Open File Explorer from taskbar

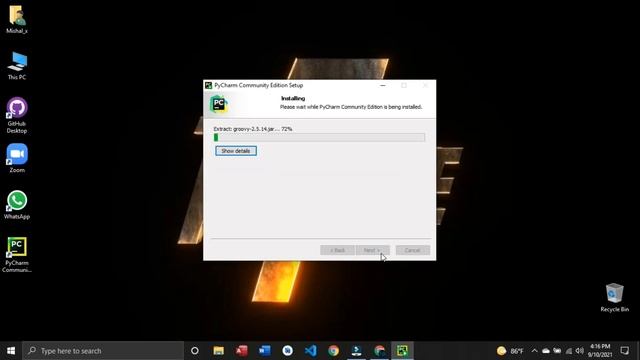pos(218,351)
